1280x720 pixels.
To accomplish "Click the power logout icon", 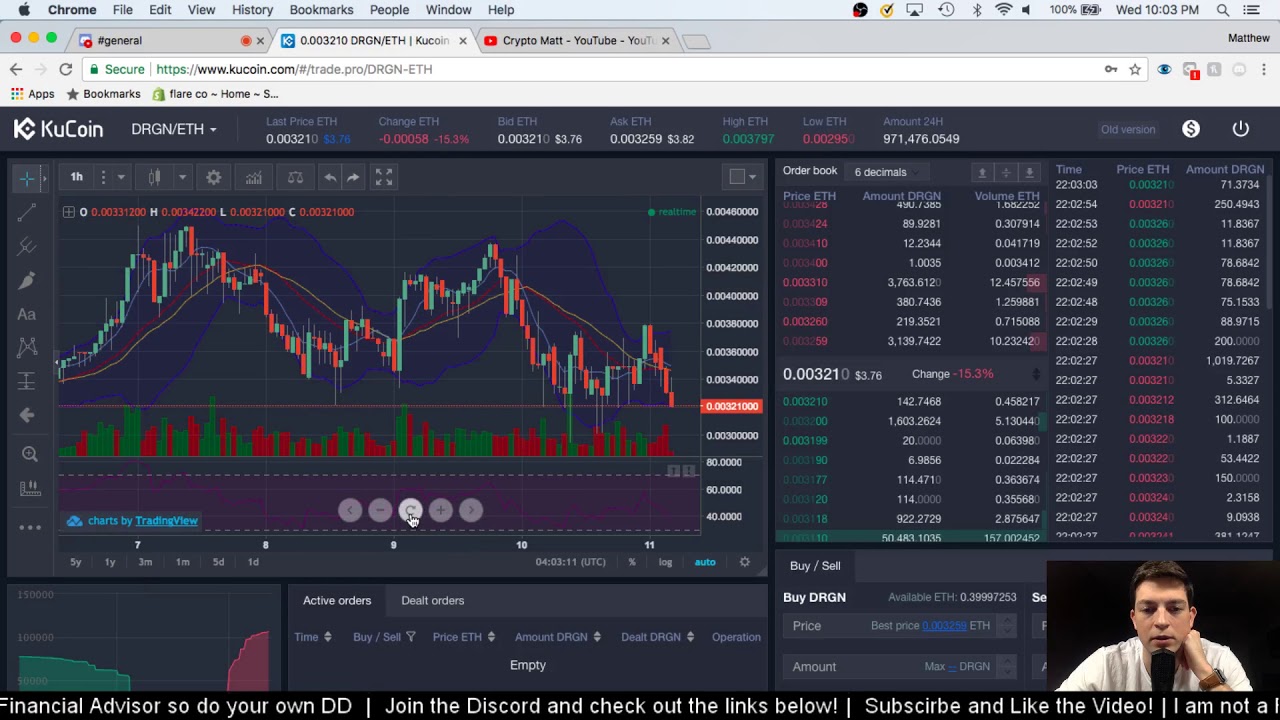I will [x=1241, y=129].
